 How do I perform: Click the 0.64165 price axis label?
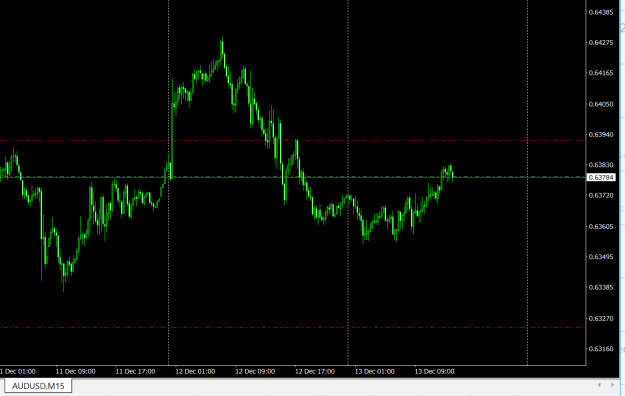pos(601,73)
